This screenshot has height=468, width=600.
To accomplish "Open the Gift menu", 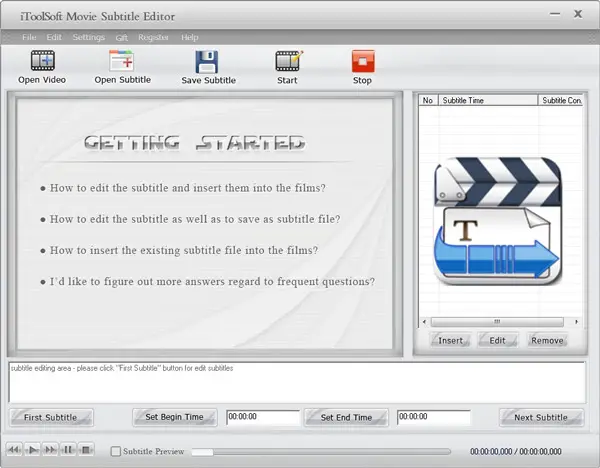I will pos(121,38).
